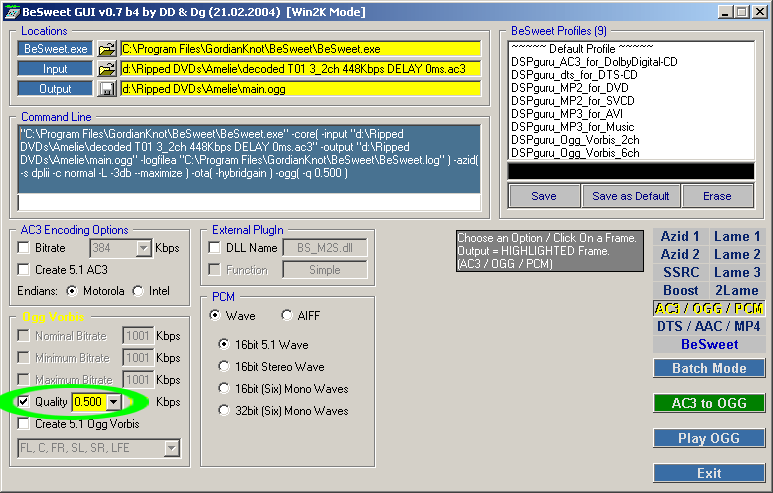The height and width of the screenshot is (493, 773).
Task: Open folder browse icon for BeSweet.exe
Action: pos(106,49)
